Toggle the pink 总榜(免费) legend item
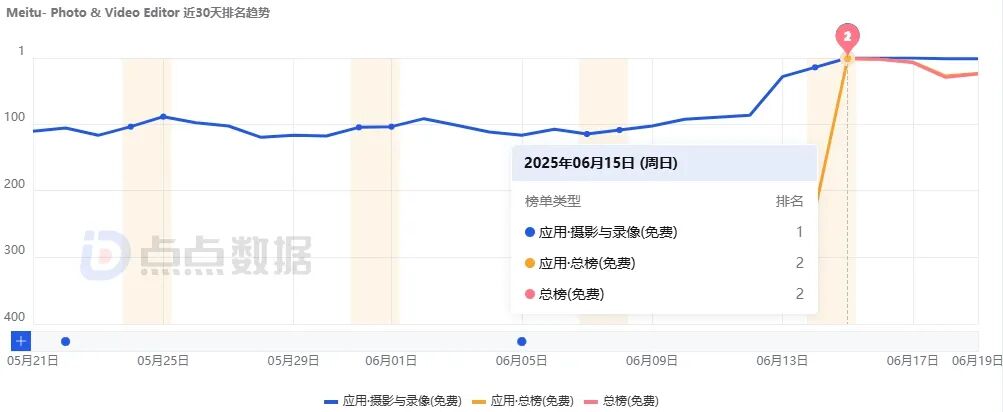Screen dimensions: 1003x412 [x=621, y=402]
